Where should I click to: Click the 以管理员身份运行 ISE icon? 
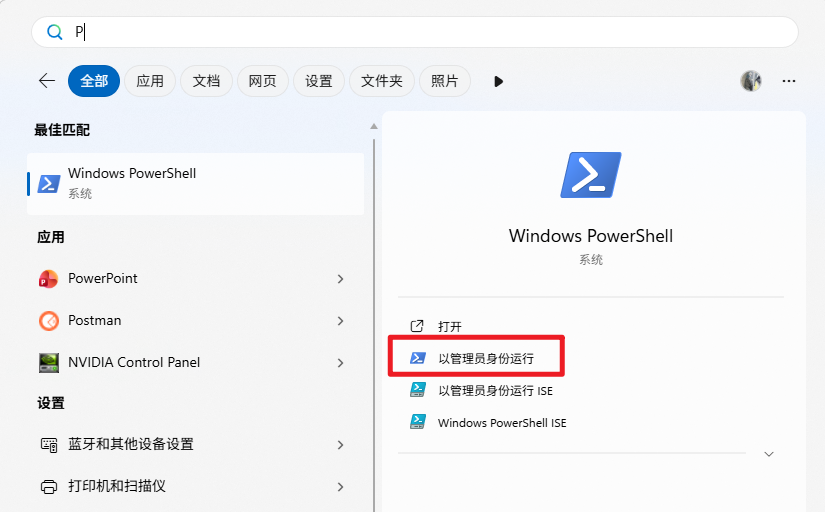pyautogui.click(x=418, y=390)
